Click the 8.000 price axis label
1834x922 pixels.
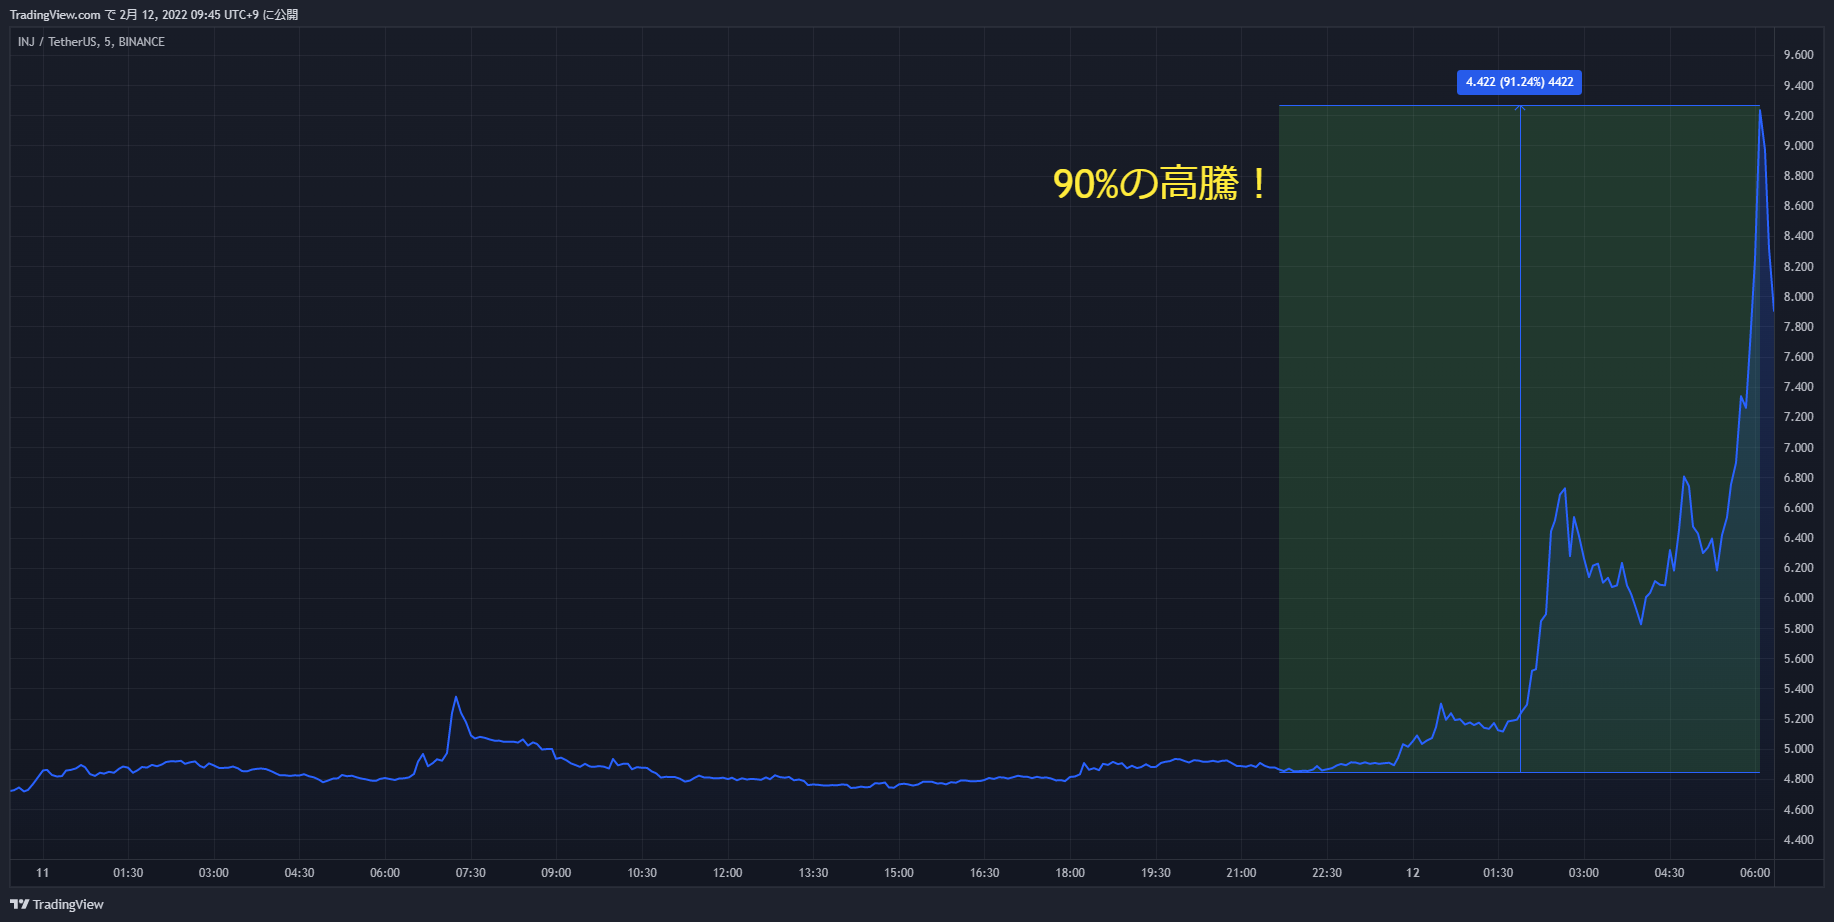[x=1798, y=297]
